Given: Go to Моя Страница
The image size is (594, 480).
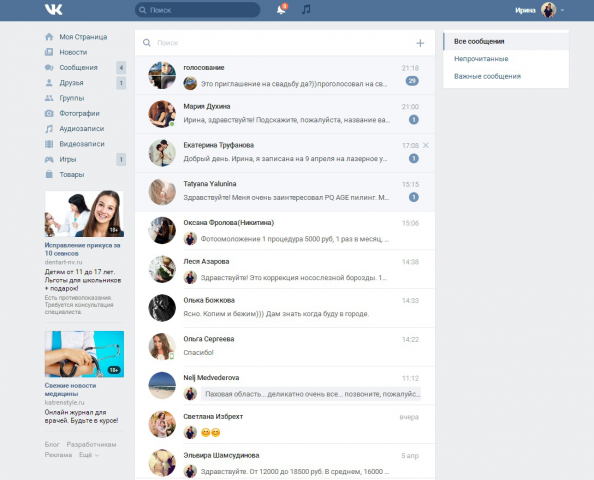Looking at the screenshot, I should tap(83, 37).
